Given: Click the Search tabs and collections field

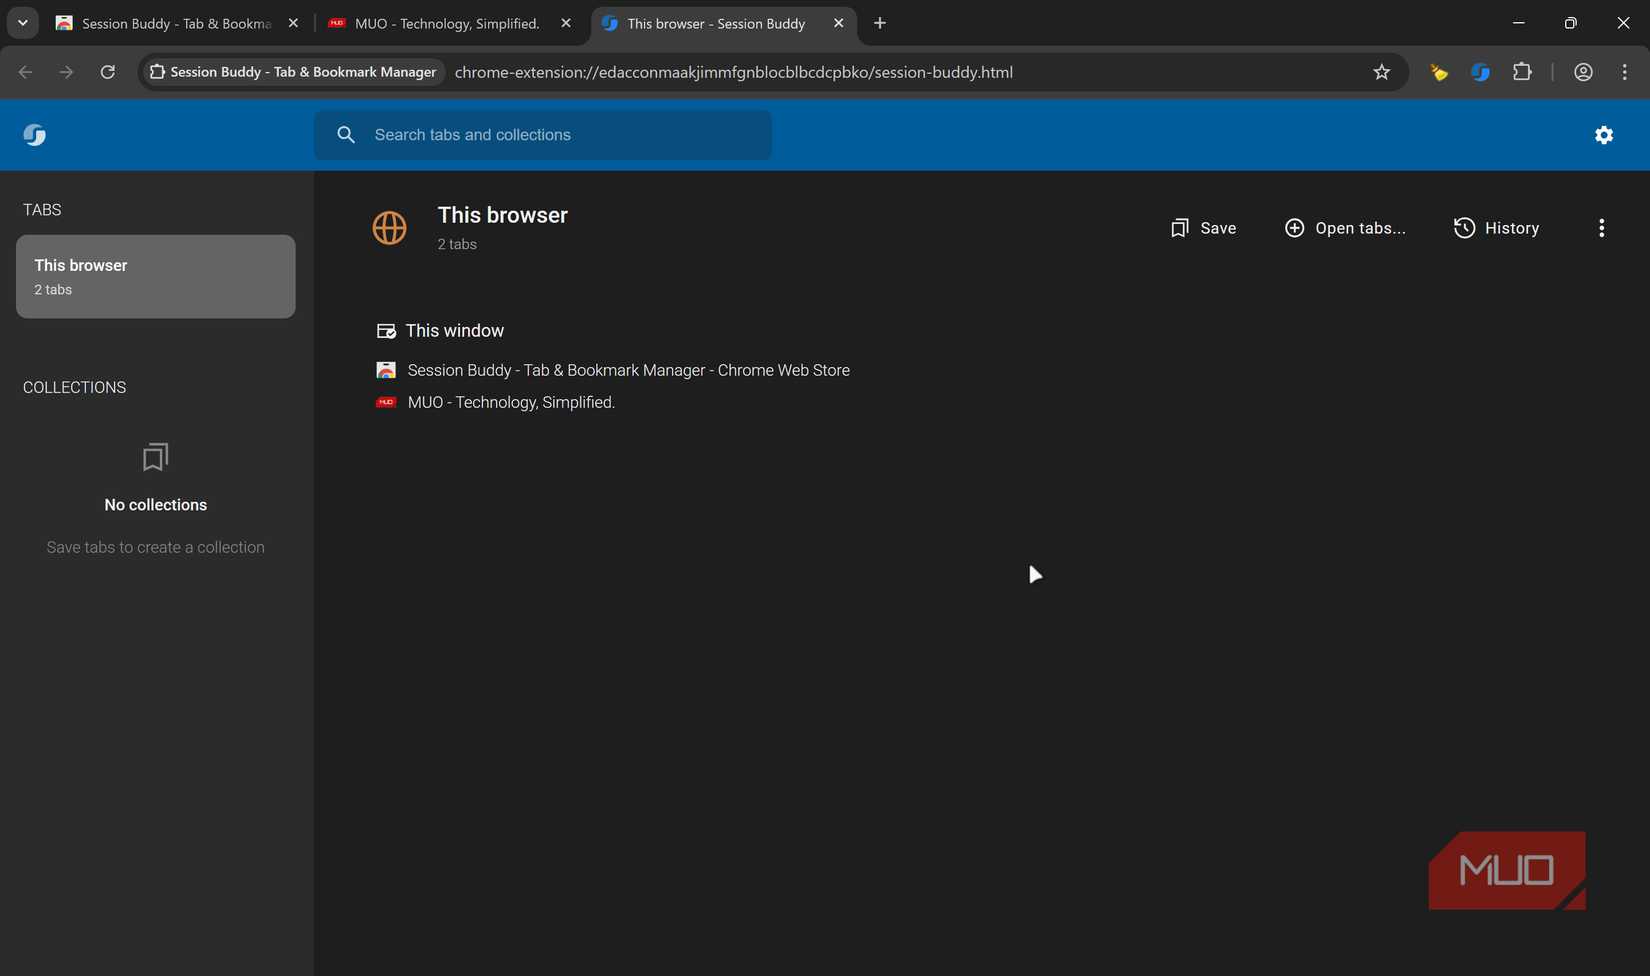Looking at the screenshot, I should click(545, 134).
